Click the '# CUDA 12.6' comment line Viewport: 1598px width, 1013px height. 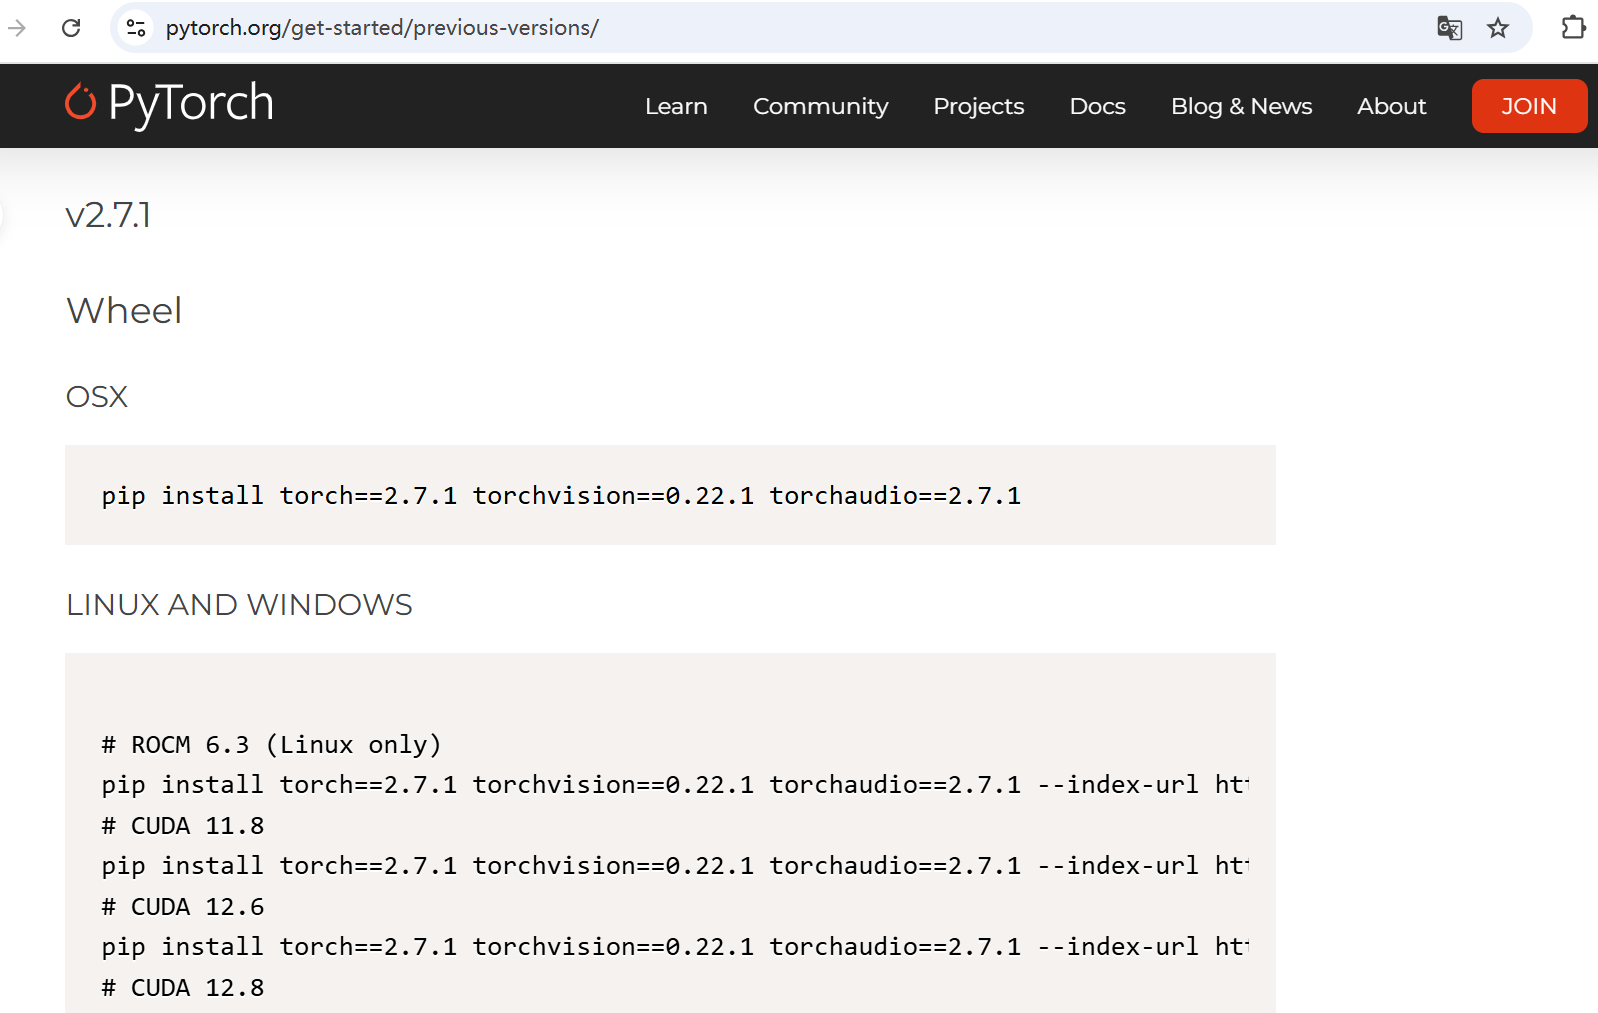(x=183, y=907)
